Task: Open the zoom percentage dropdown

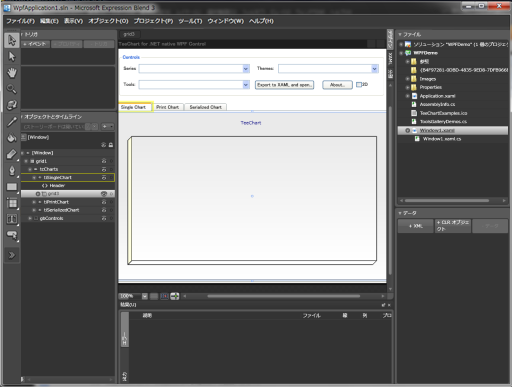Action: [145, 296]
